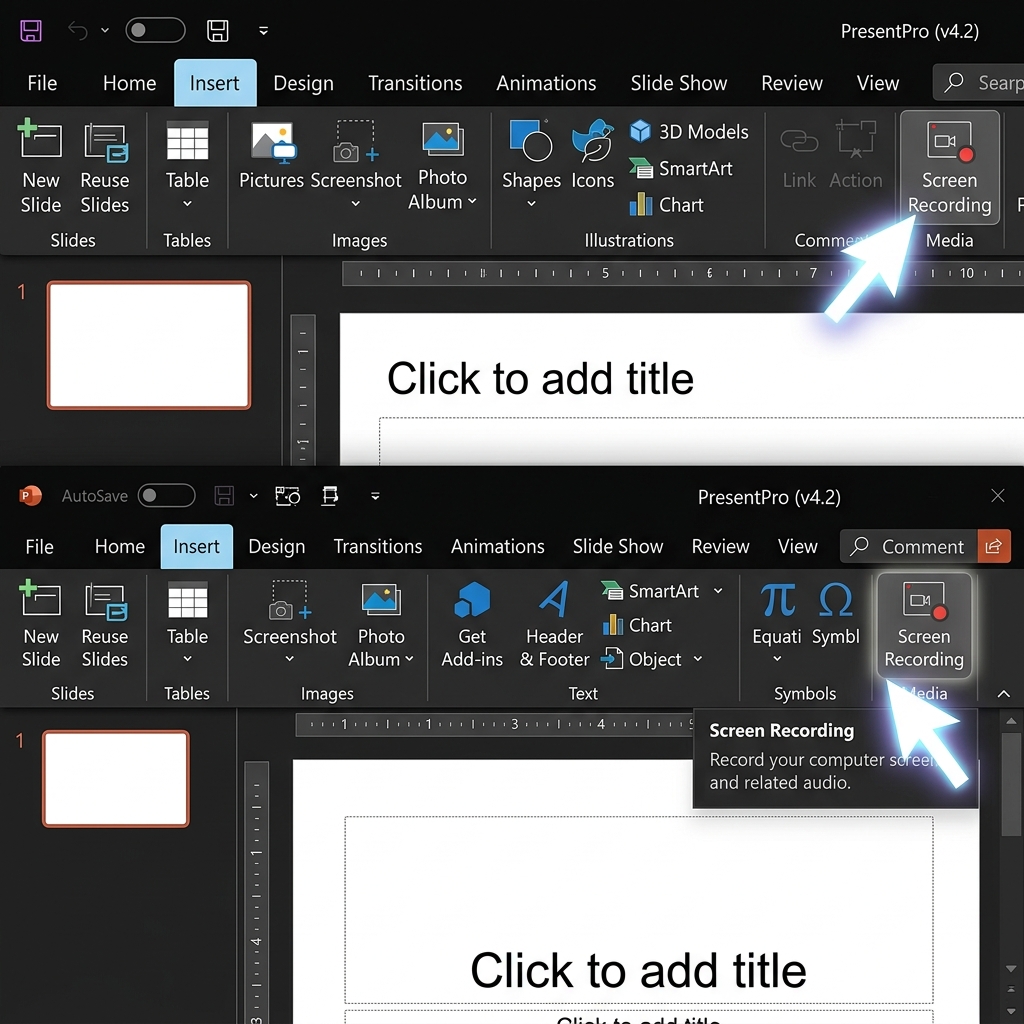This screenshot has width=1024, height=1024.
Task: Click the present-from-start icon in bottom title bar
Action: [330, 496]
